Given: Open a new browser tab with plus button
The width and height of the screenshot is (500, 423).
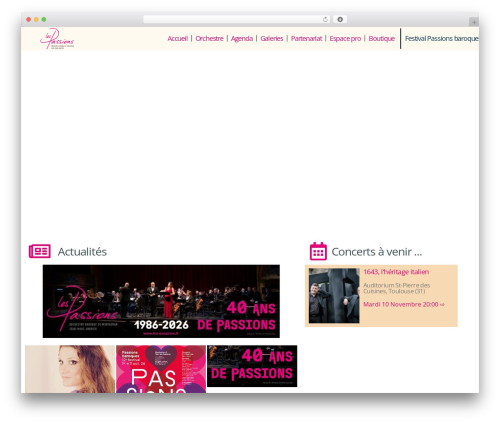Looking at the screenshot, I should (474, 22).
